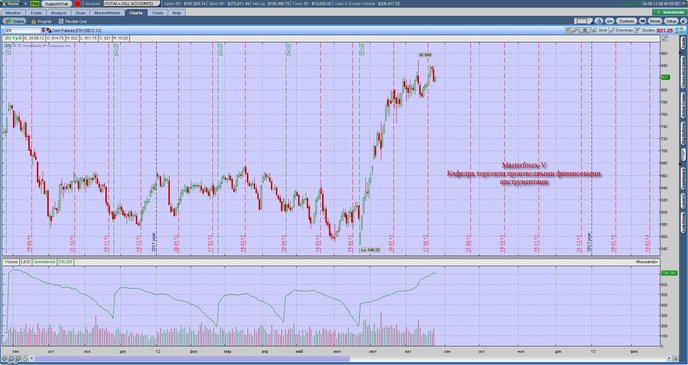Expand the /ZC 1 y D timeframe selector
The width and height of the screenshot is (688, 365).
point(13,39)
